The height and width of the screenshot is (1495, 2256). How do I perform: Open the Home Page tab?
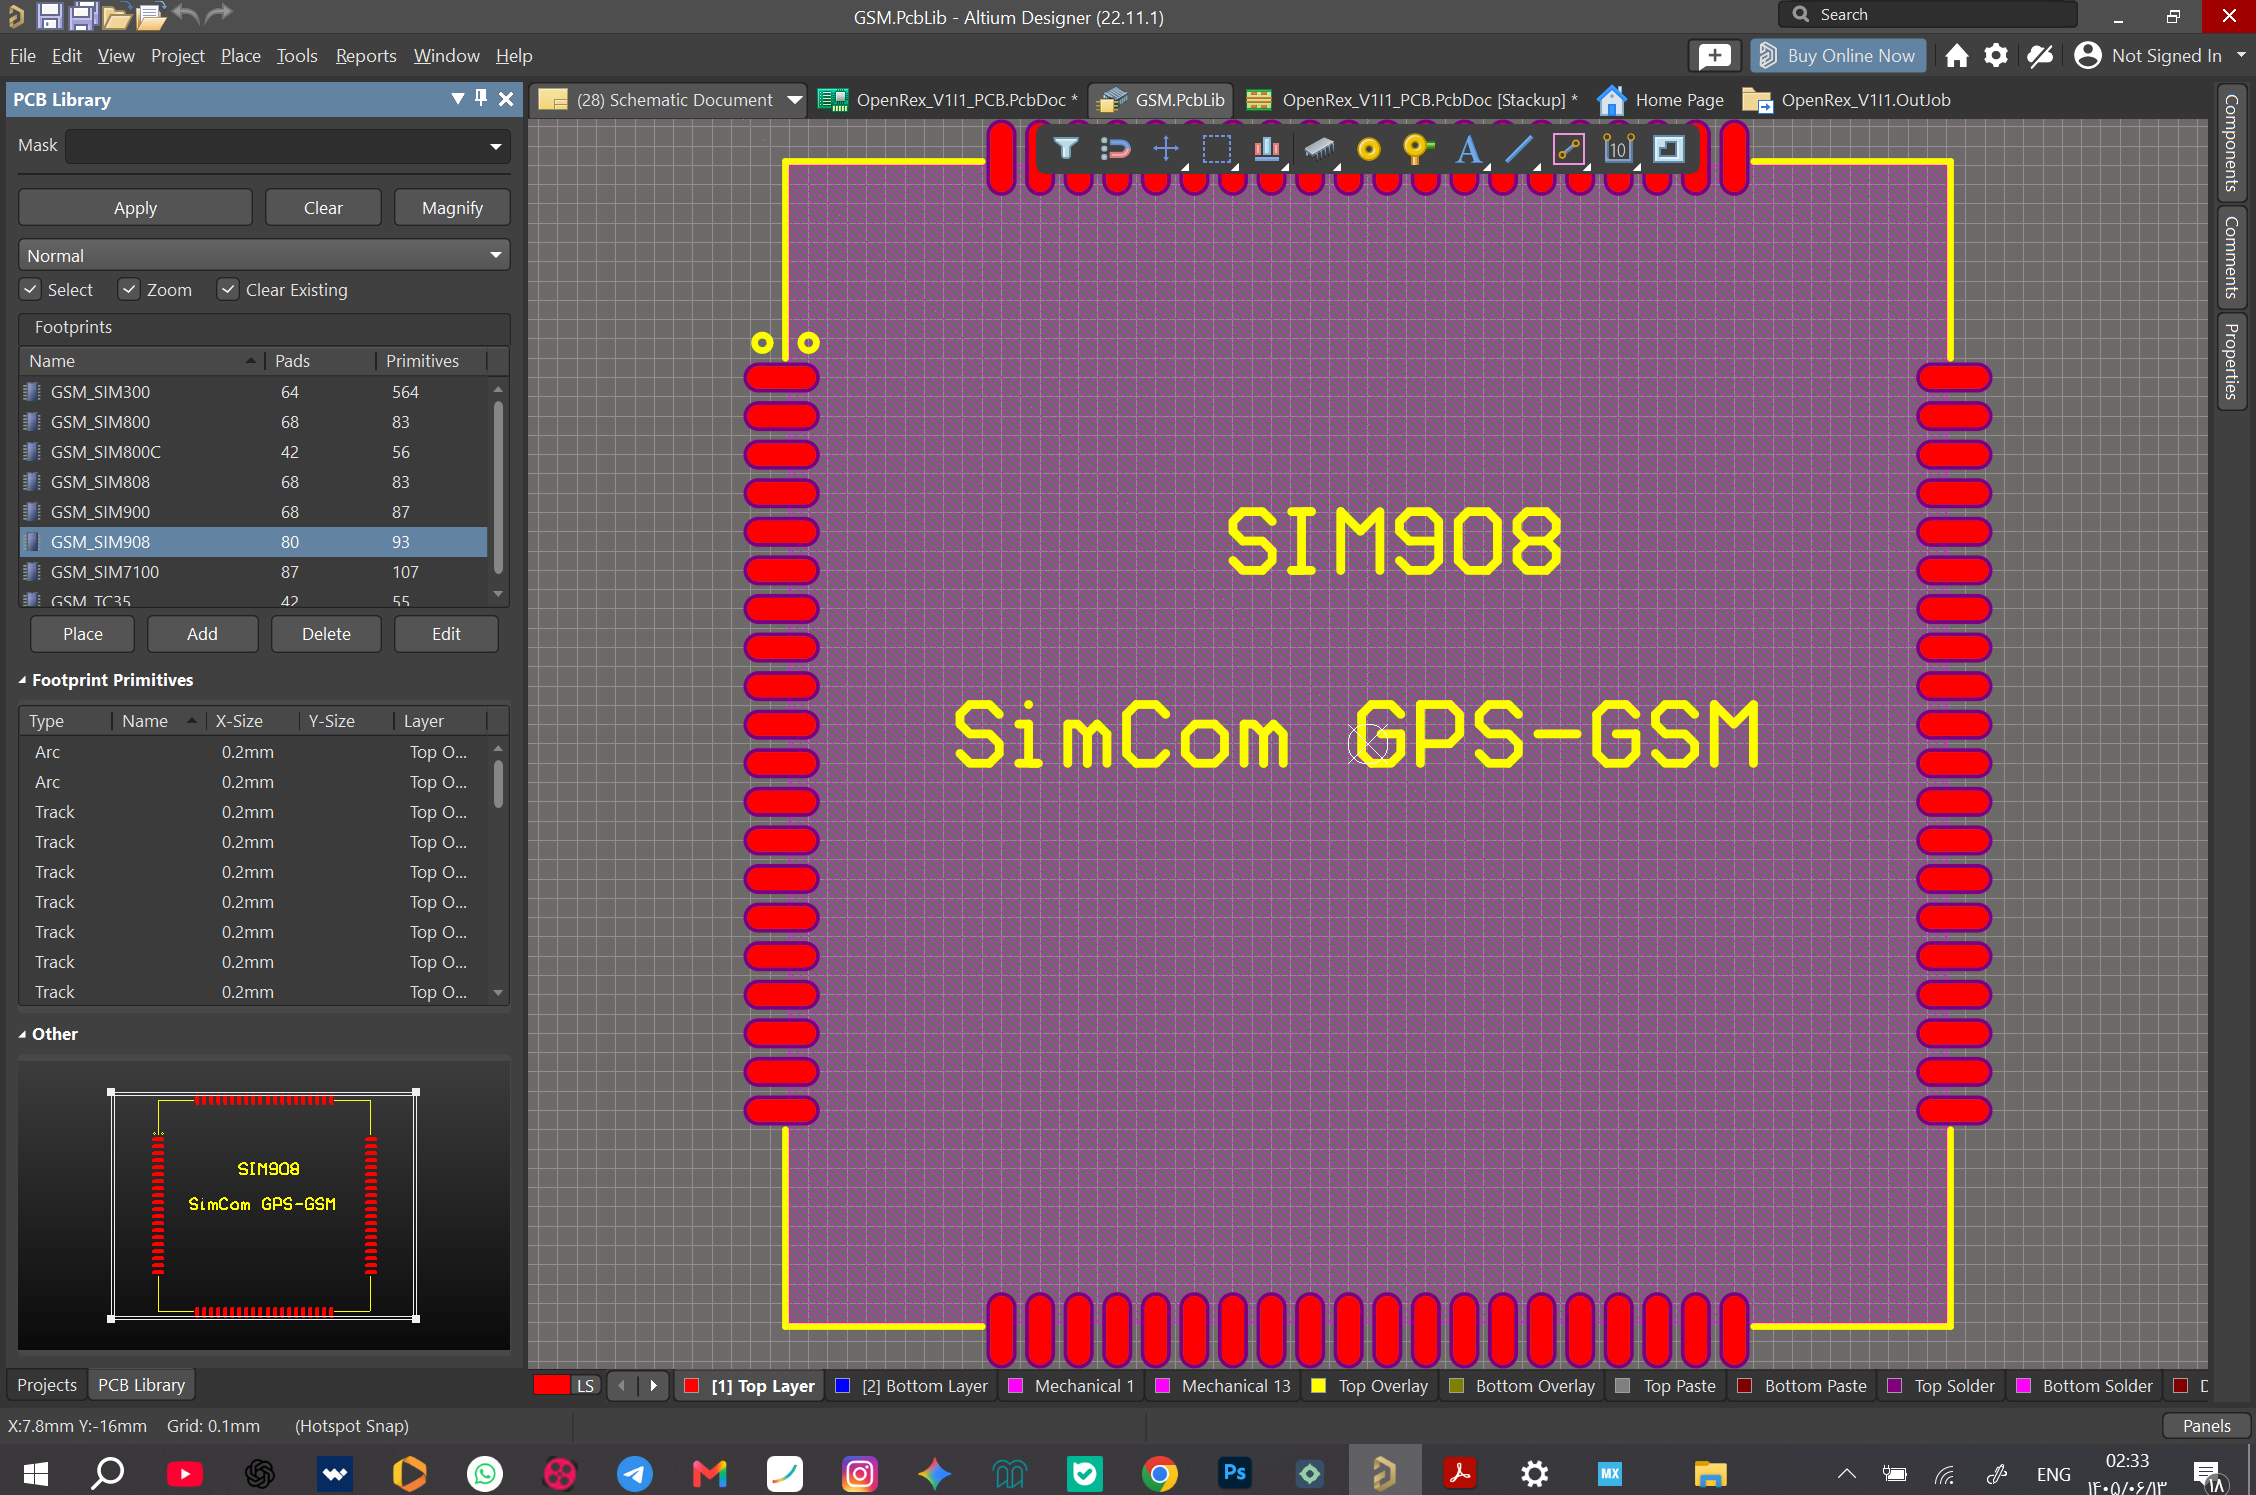coord(1661,100)
